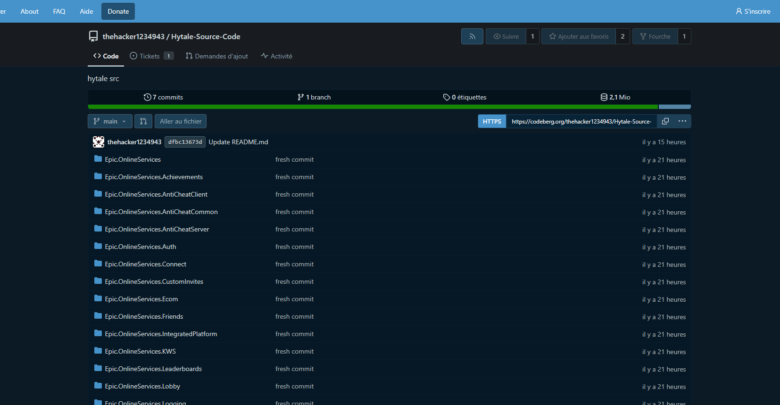Open Epic.OnlineServices.Ecom folder
This screenshot has height=405, width=780.
[141, 299]
